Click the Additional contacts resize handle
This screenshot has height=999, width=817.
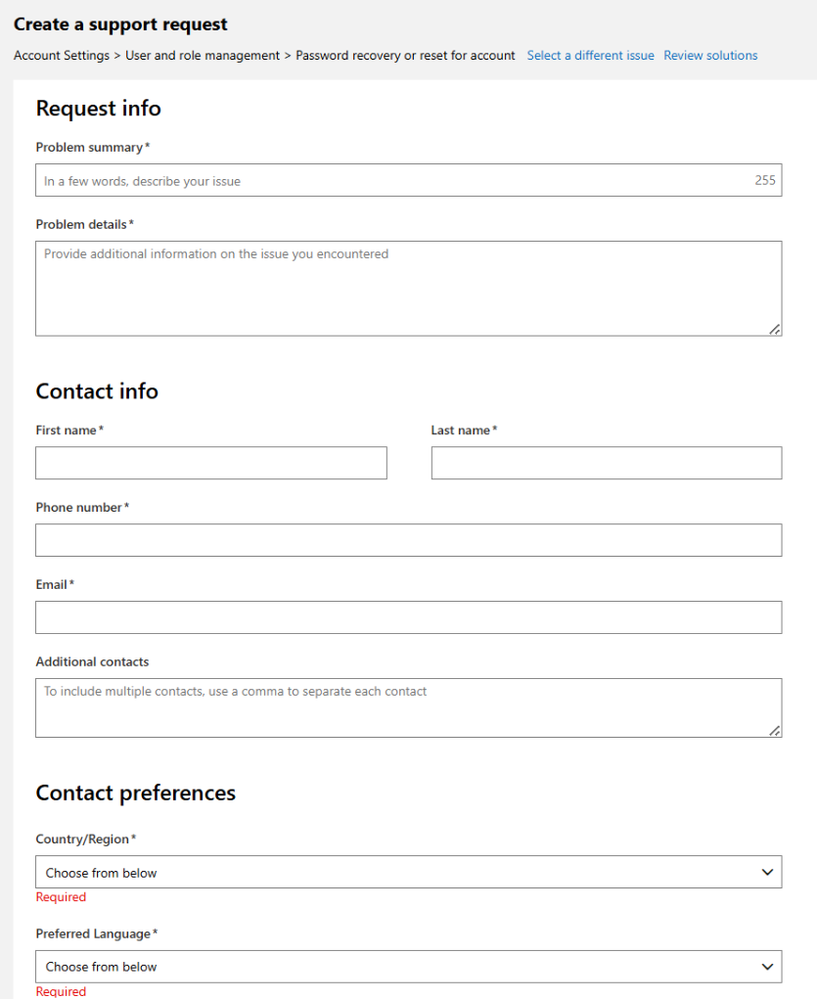pyautogui.click(x=775, y=731)
